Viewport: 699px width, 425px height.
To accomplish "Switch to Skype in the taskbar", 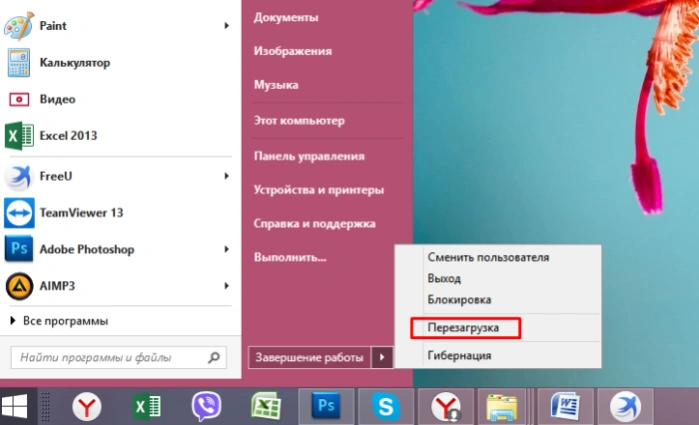I will click(386, 406).
